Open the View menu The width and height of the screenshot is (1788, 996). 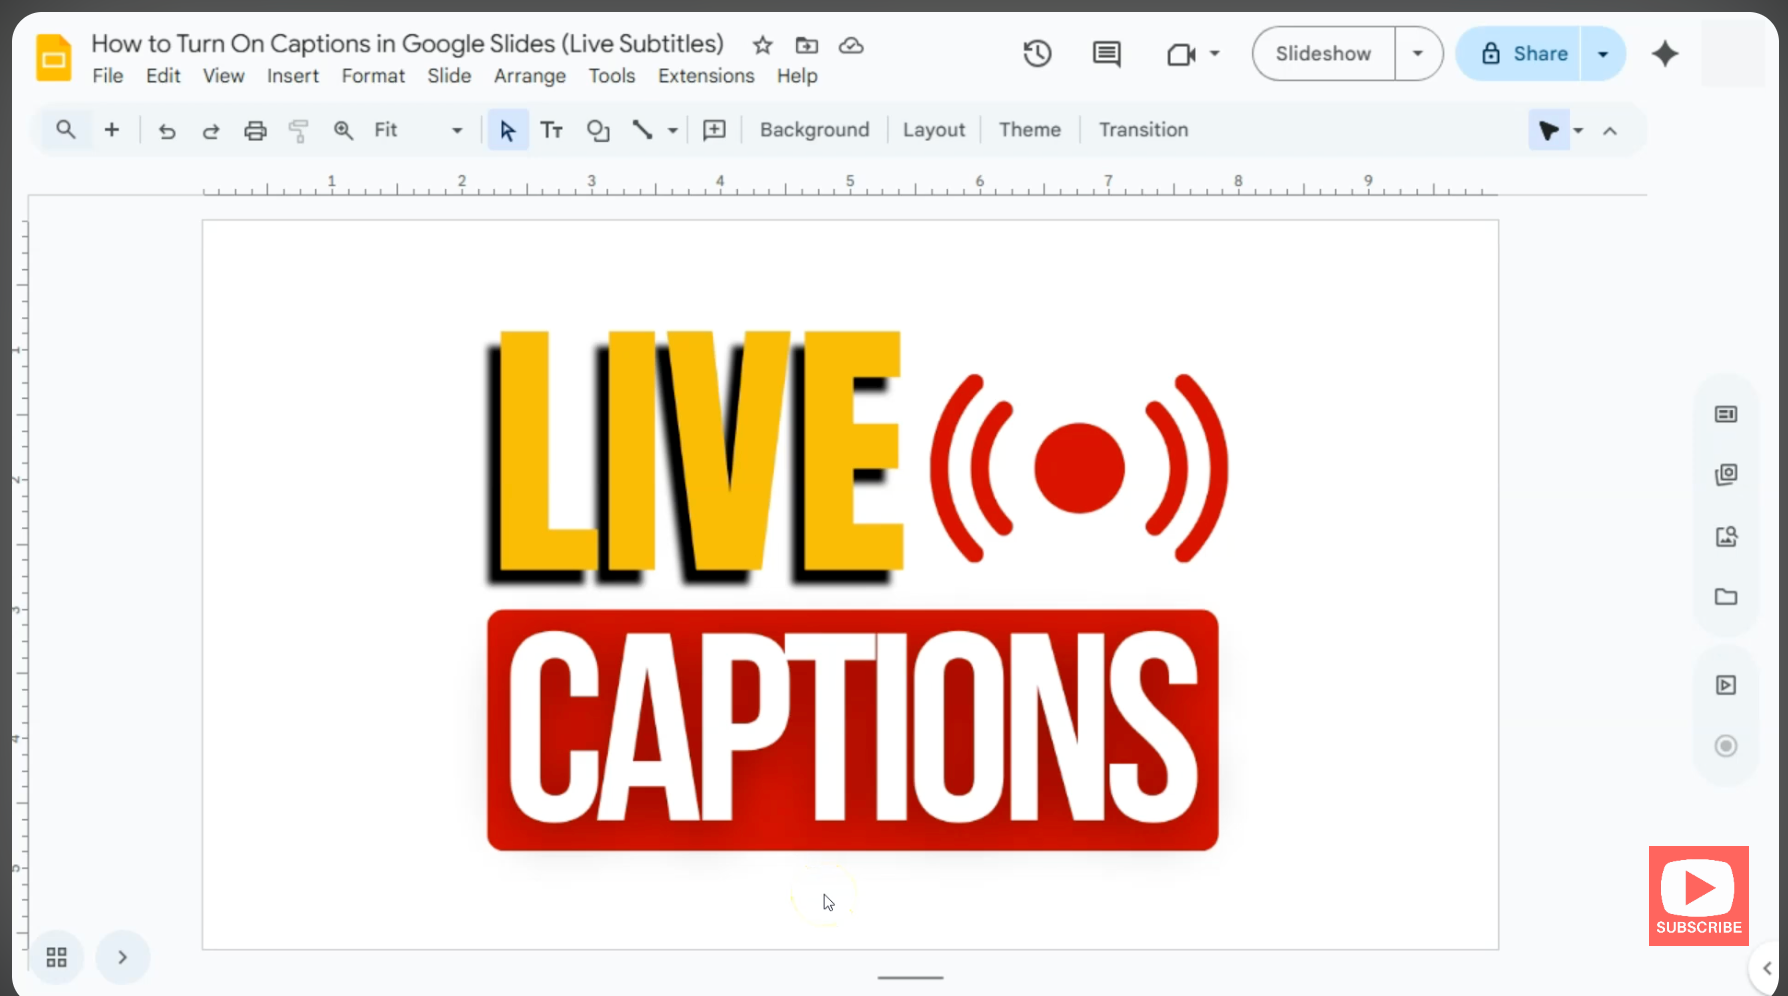coord(223,76)
